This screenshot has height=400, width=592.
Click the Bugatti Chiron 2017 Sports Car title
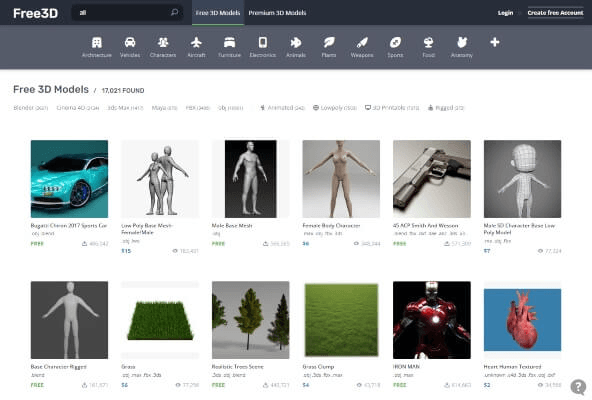[69, 225]
